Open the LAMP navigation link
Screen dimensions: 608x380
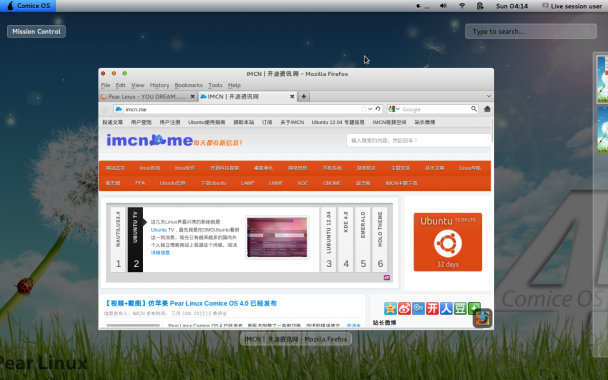247,183
